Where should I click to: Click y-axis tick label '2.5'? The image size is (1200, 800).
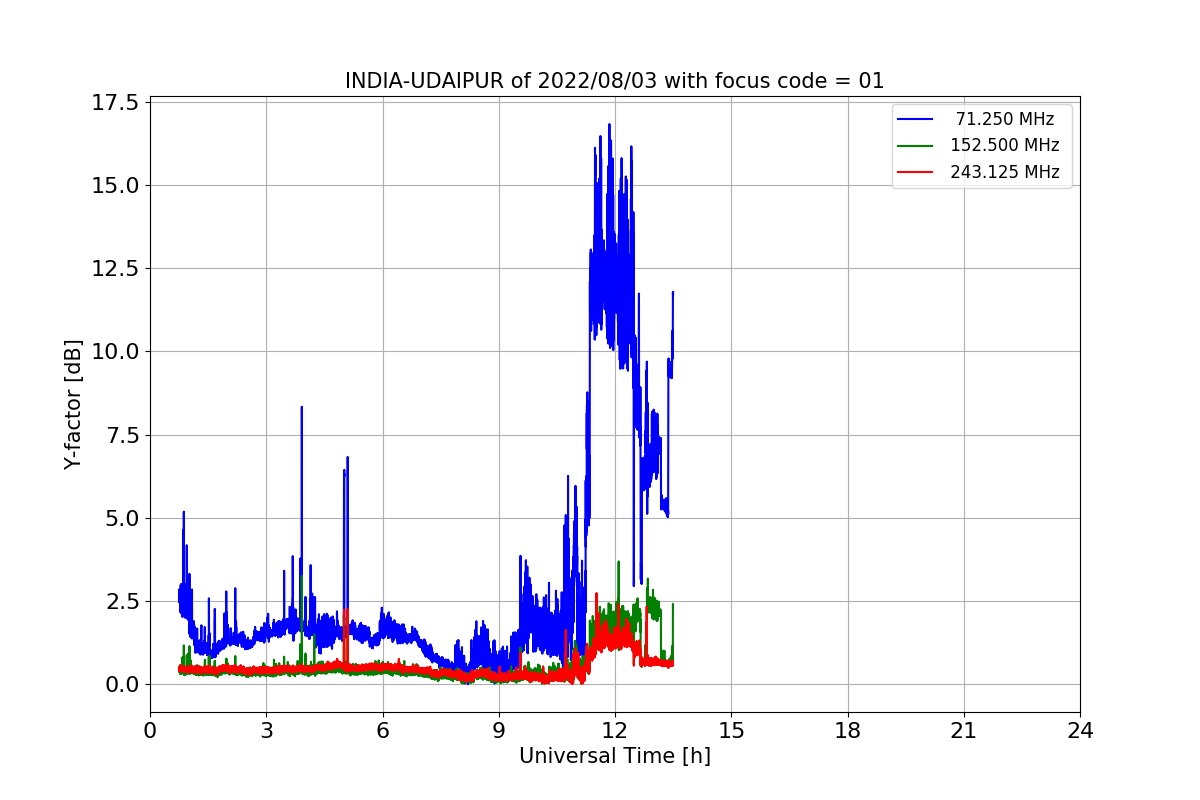124,602
